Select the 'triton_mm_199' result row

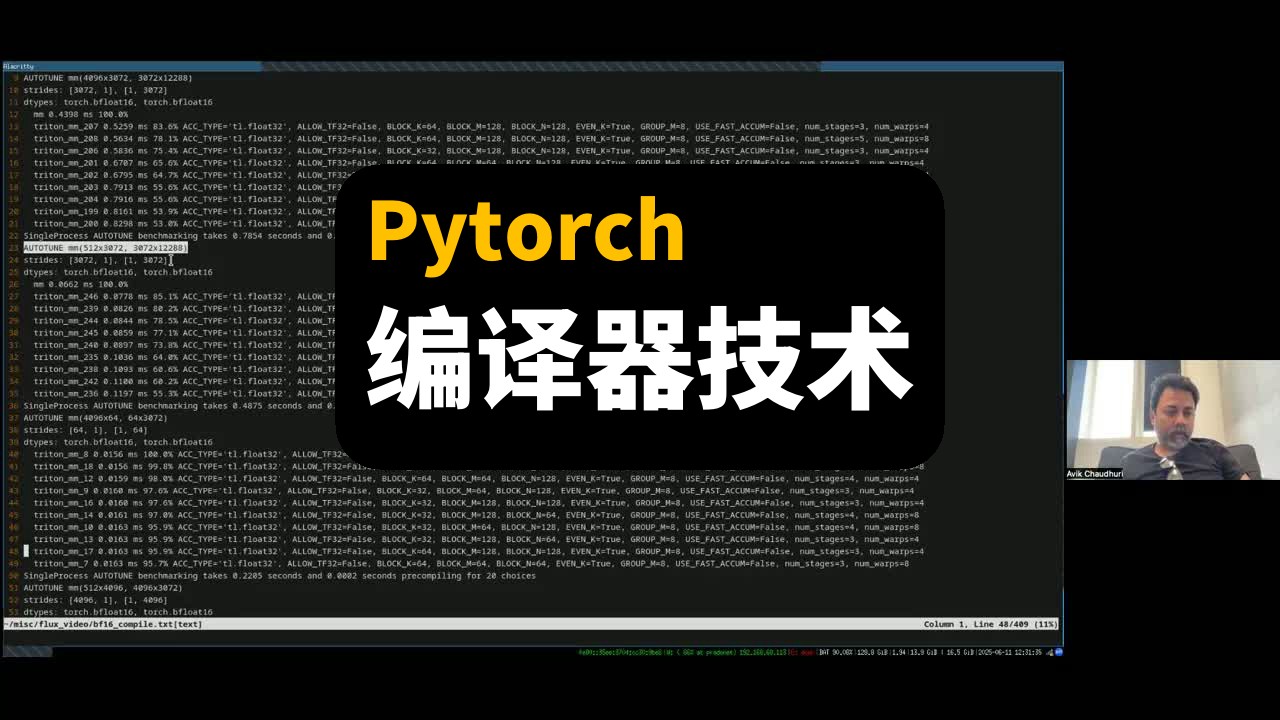point(186,211)
